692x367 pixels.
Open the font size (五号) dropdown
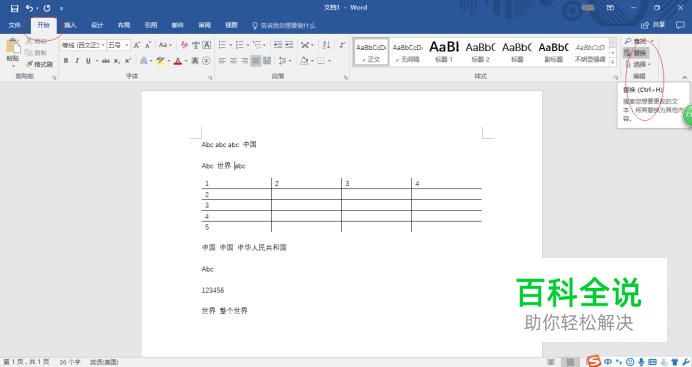127,45
